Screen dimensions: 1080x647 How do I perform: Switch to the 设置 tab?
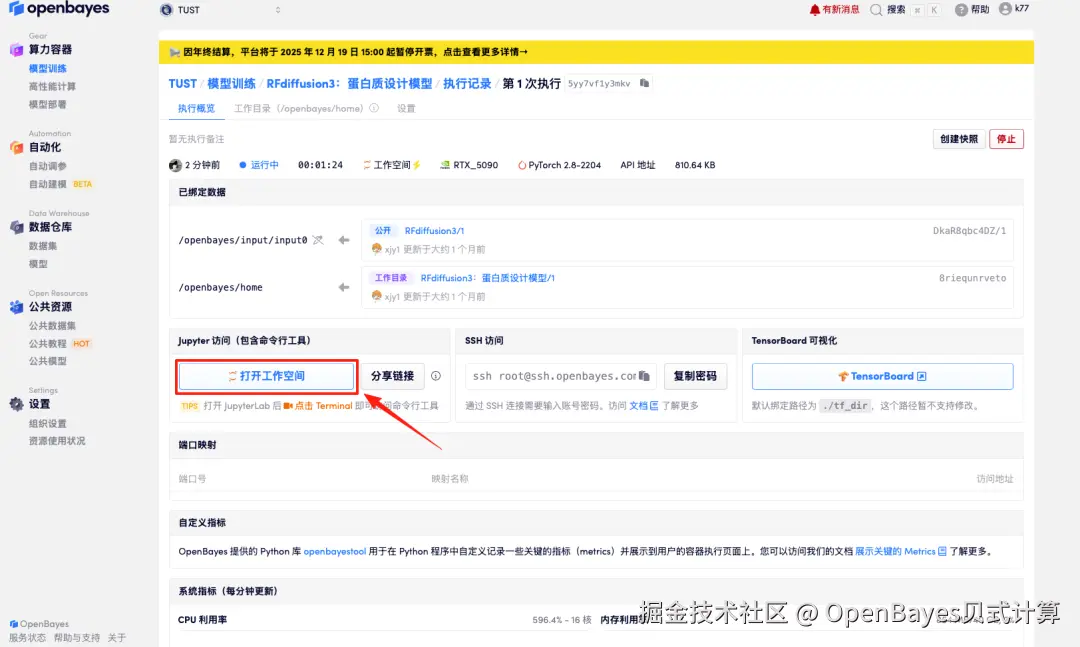(x=406, y=108)
